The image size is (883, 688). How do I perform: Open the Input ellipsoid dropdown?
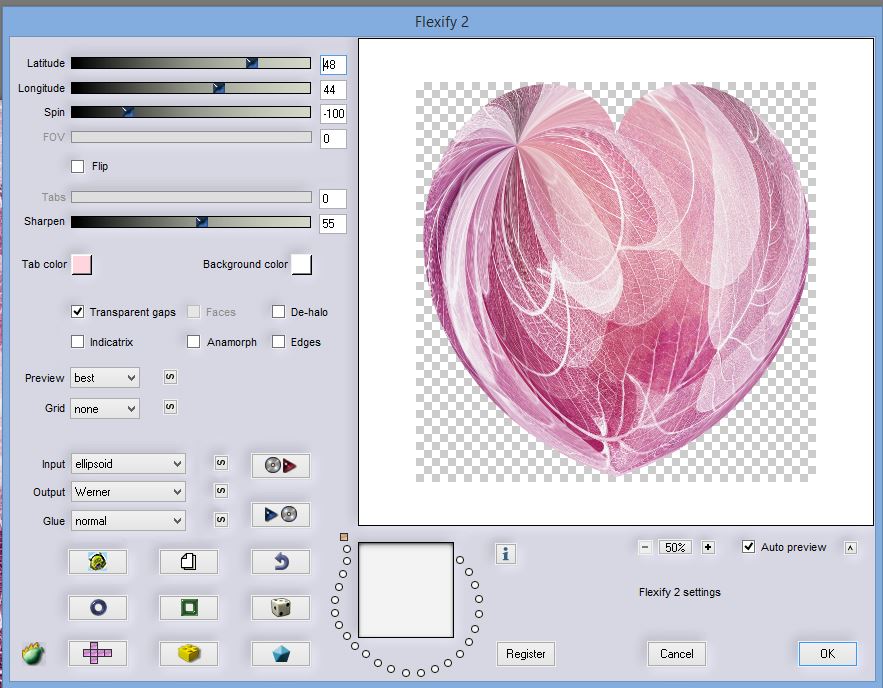point(128,464)
